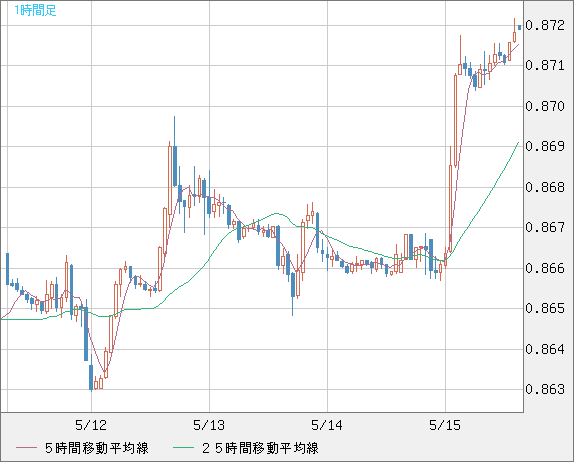Image resolution: width=574 pixels, height=462 pixels.
Task: Click the 0.868 price axis label
Action: [545, 187]
